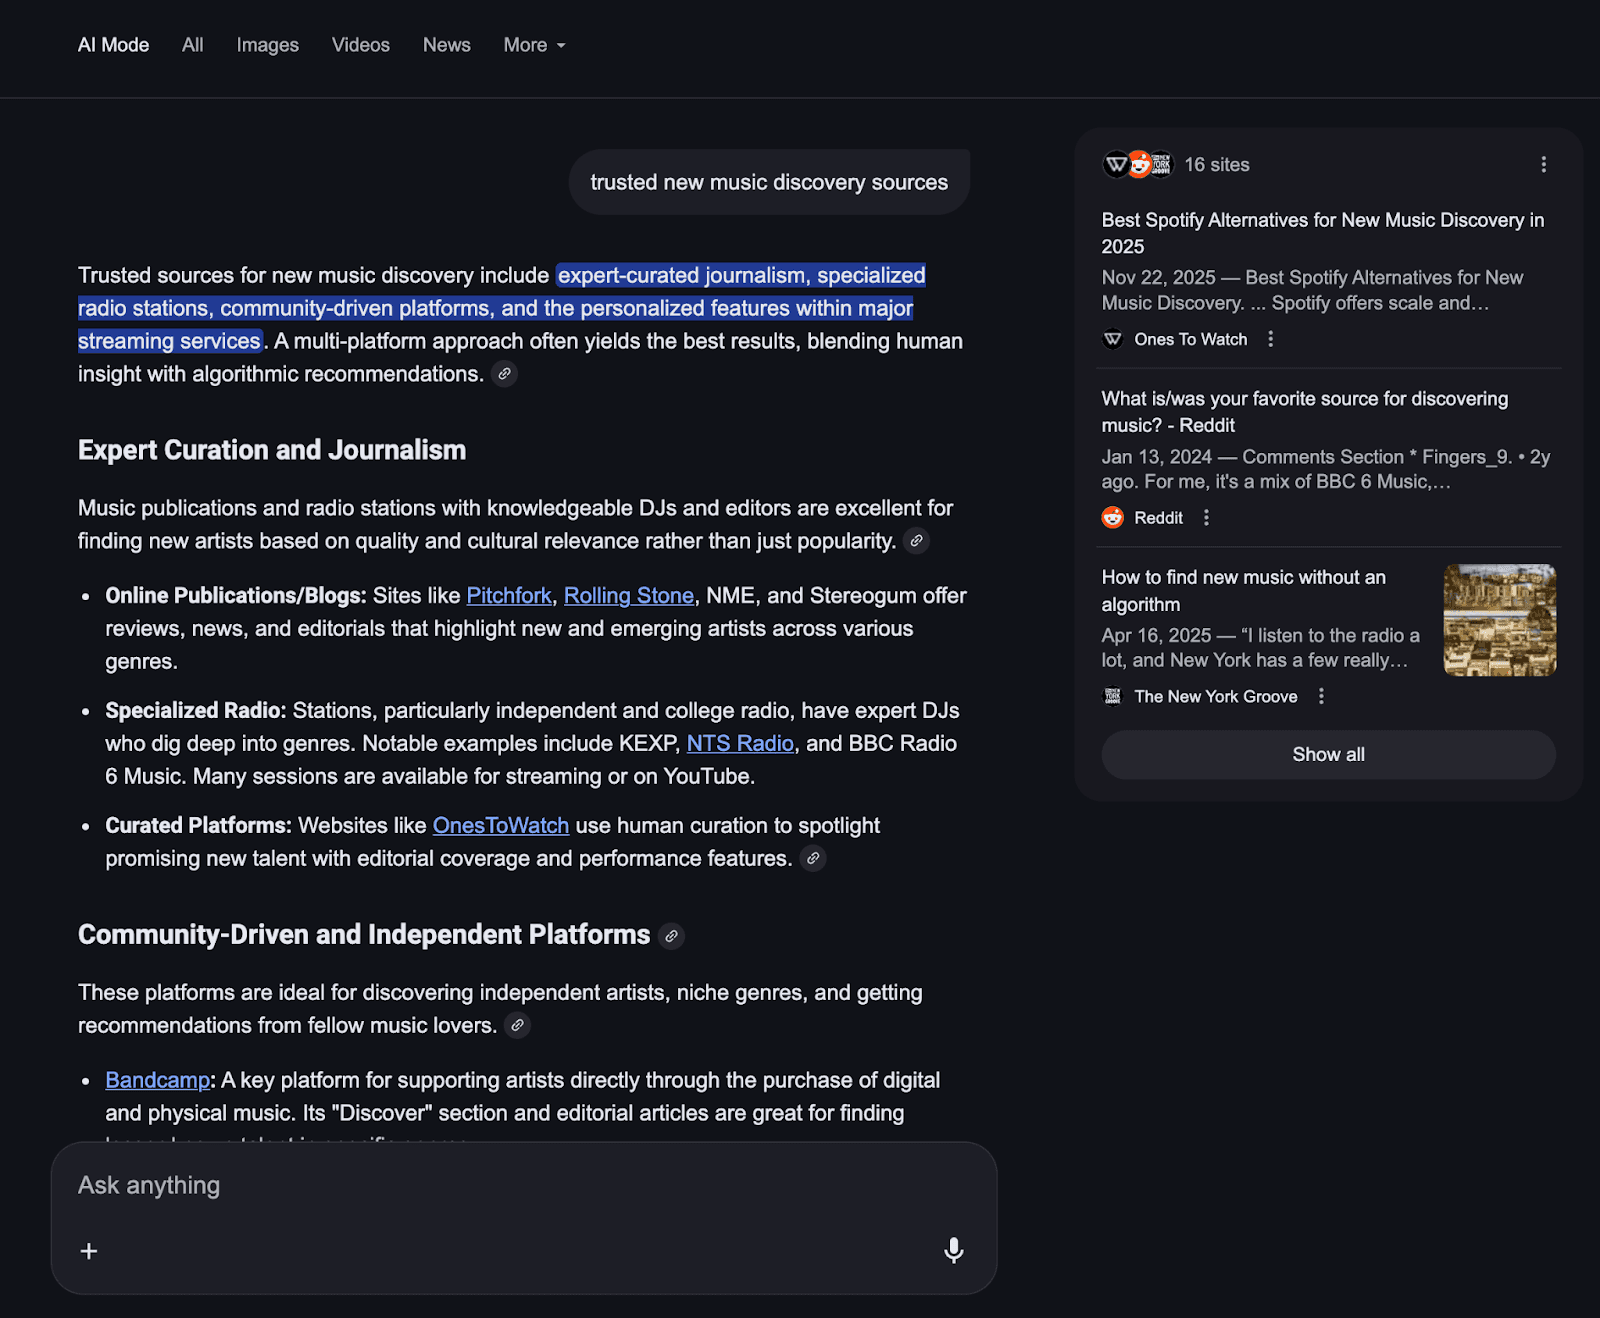The image size is (1600, 1318).
Task: Click the source link icon after 'algorithmic recommendations.'
Action: 505,374
